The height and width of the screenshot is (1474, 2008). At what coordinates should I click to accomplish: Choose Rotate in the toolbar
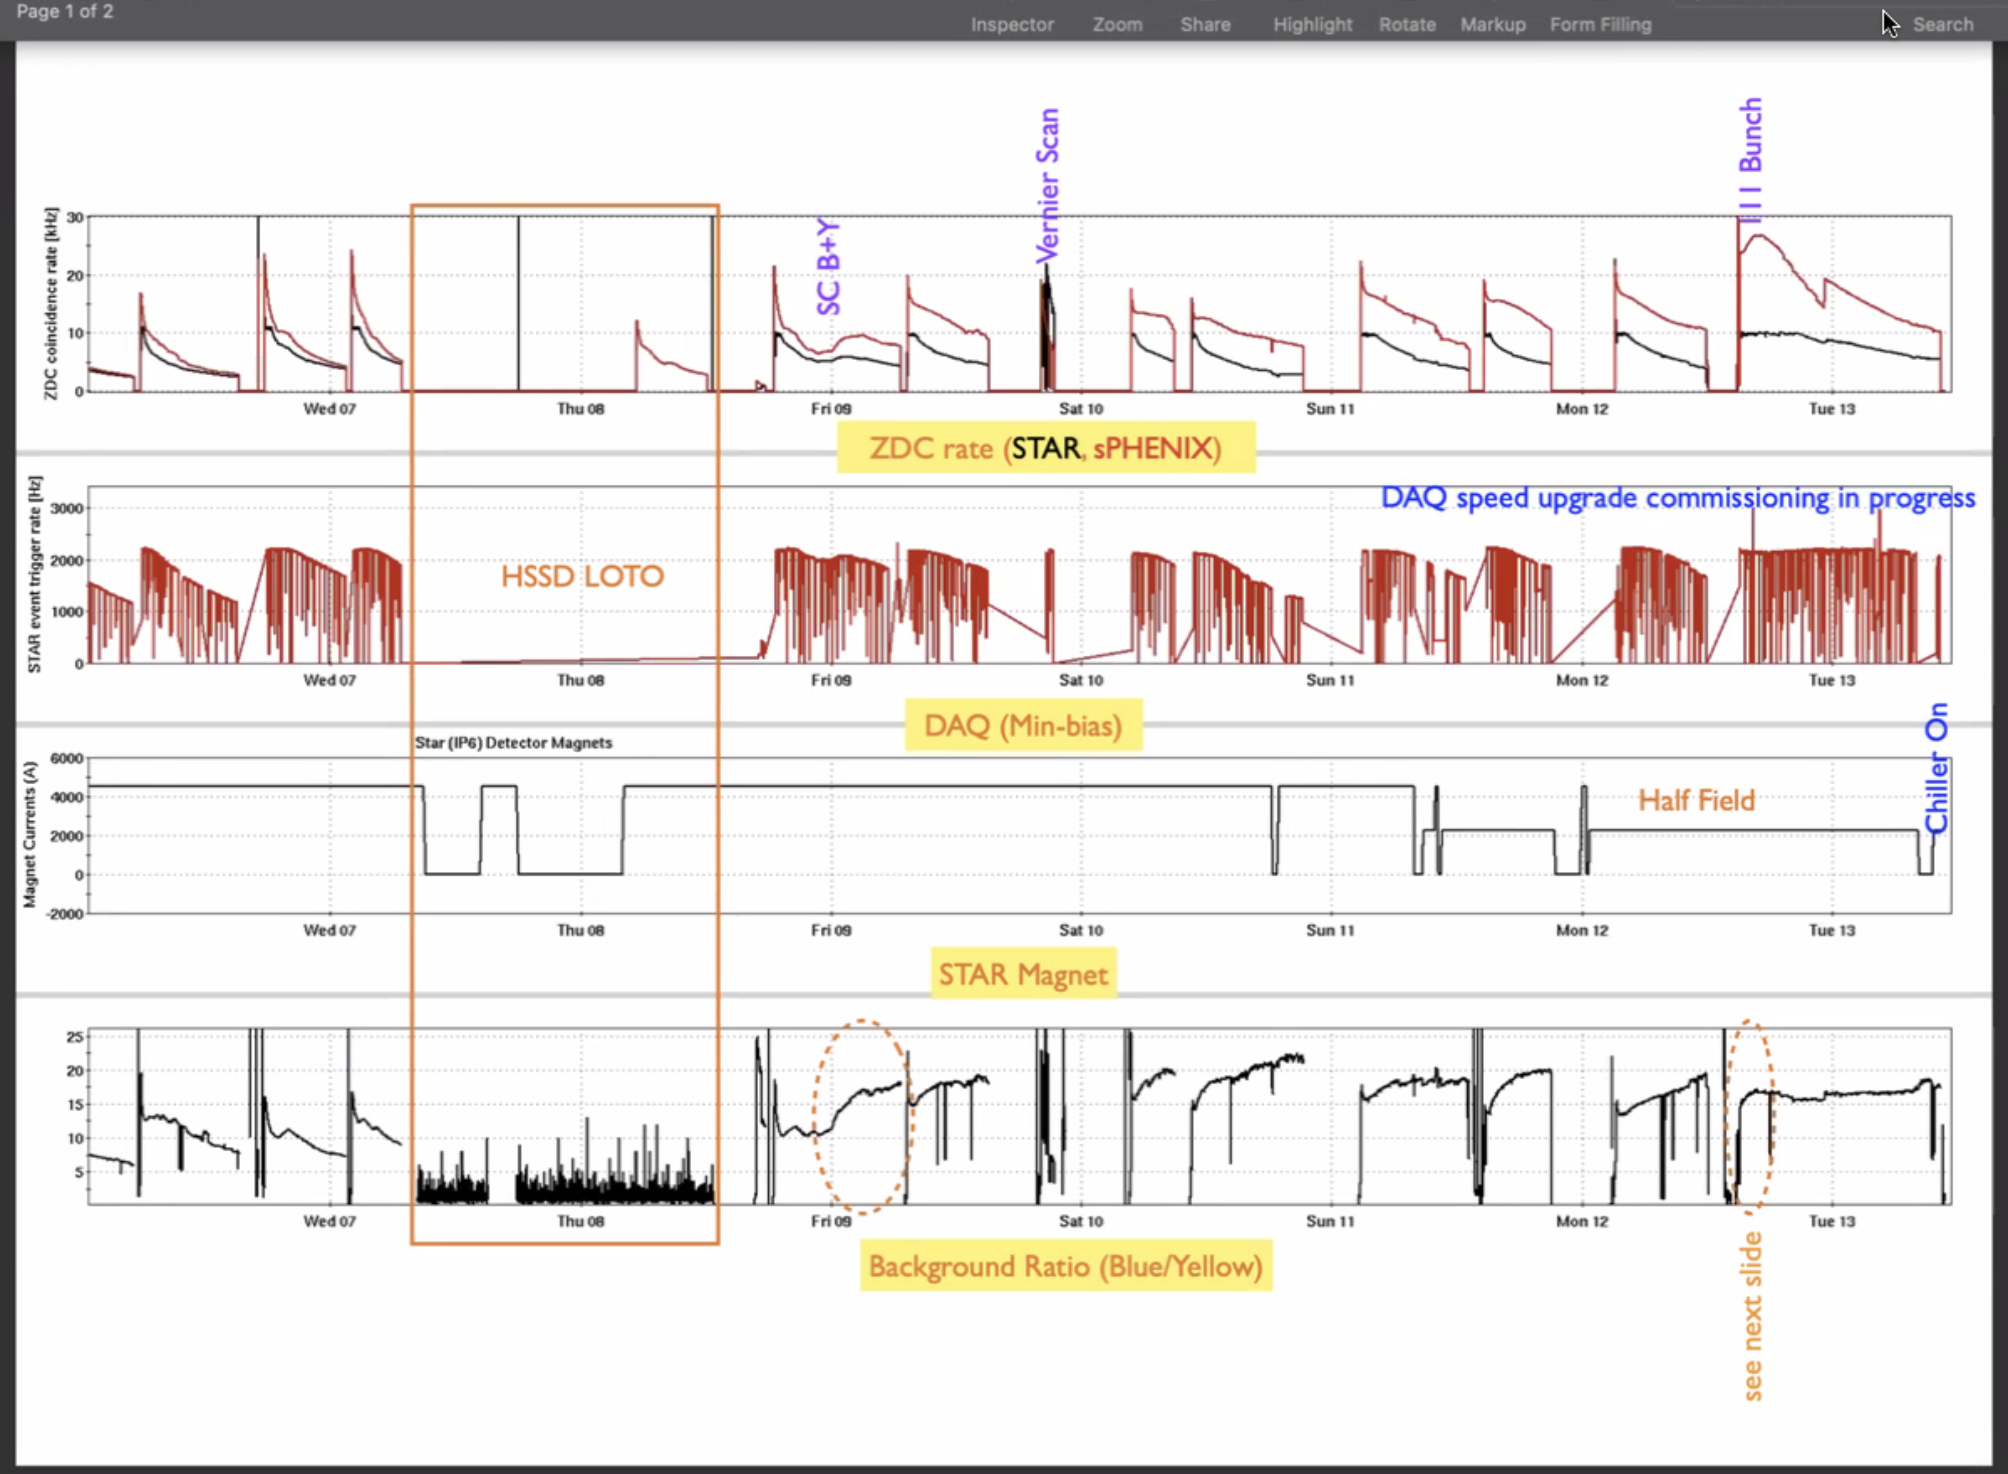tap(1407, 24)
